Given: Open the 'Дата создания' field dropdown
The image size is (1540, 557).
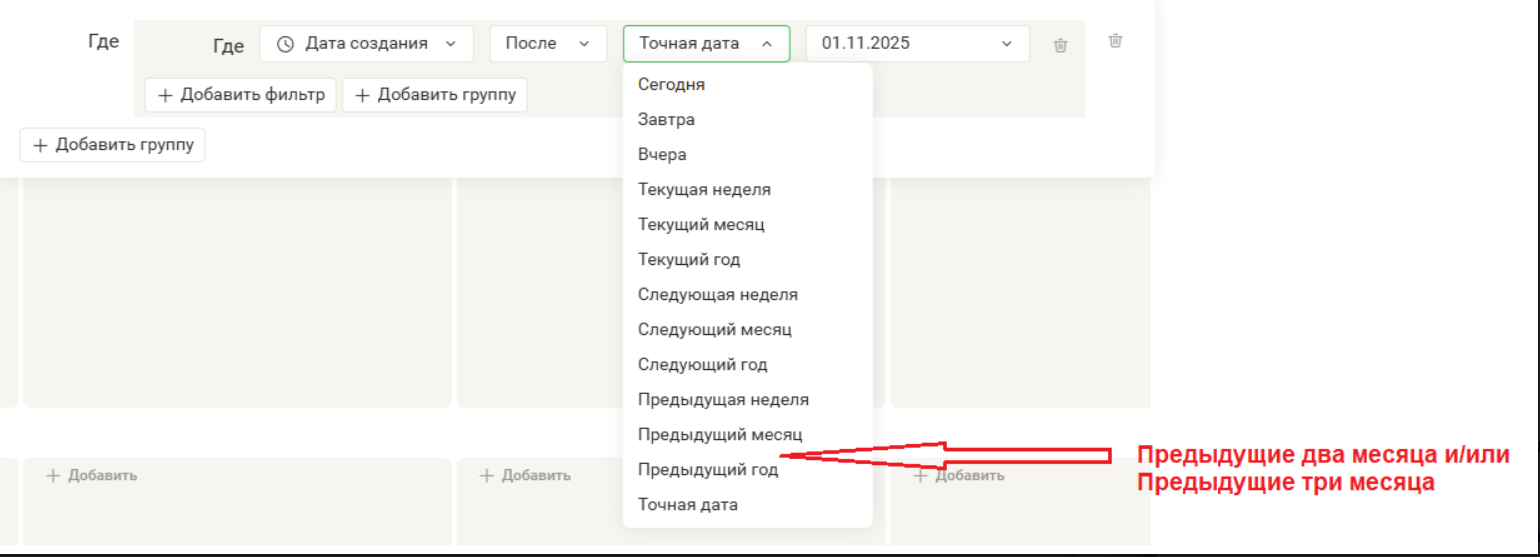Looking at the screenshot, I should coord(366,44).
